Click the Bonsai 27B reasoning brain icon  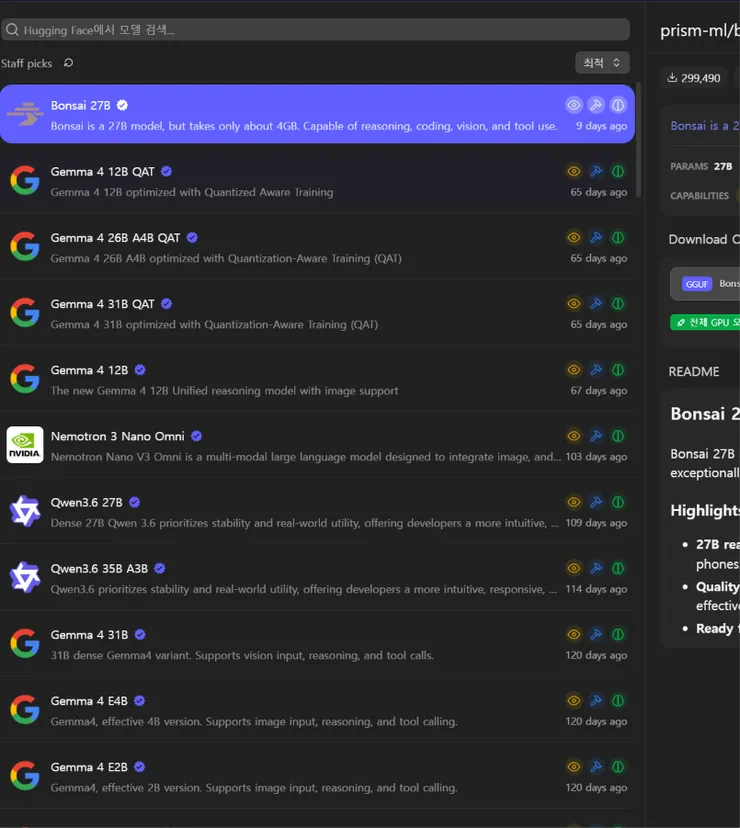617,105
